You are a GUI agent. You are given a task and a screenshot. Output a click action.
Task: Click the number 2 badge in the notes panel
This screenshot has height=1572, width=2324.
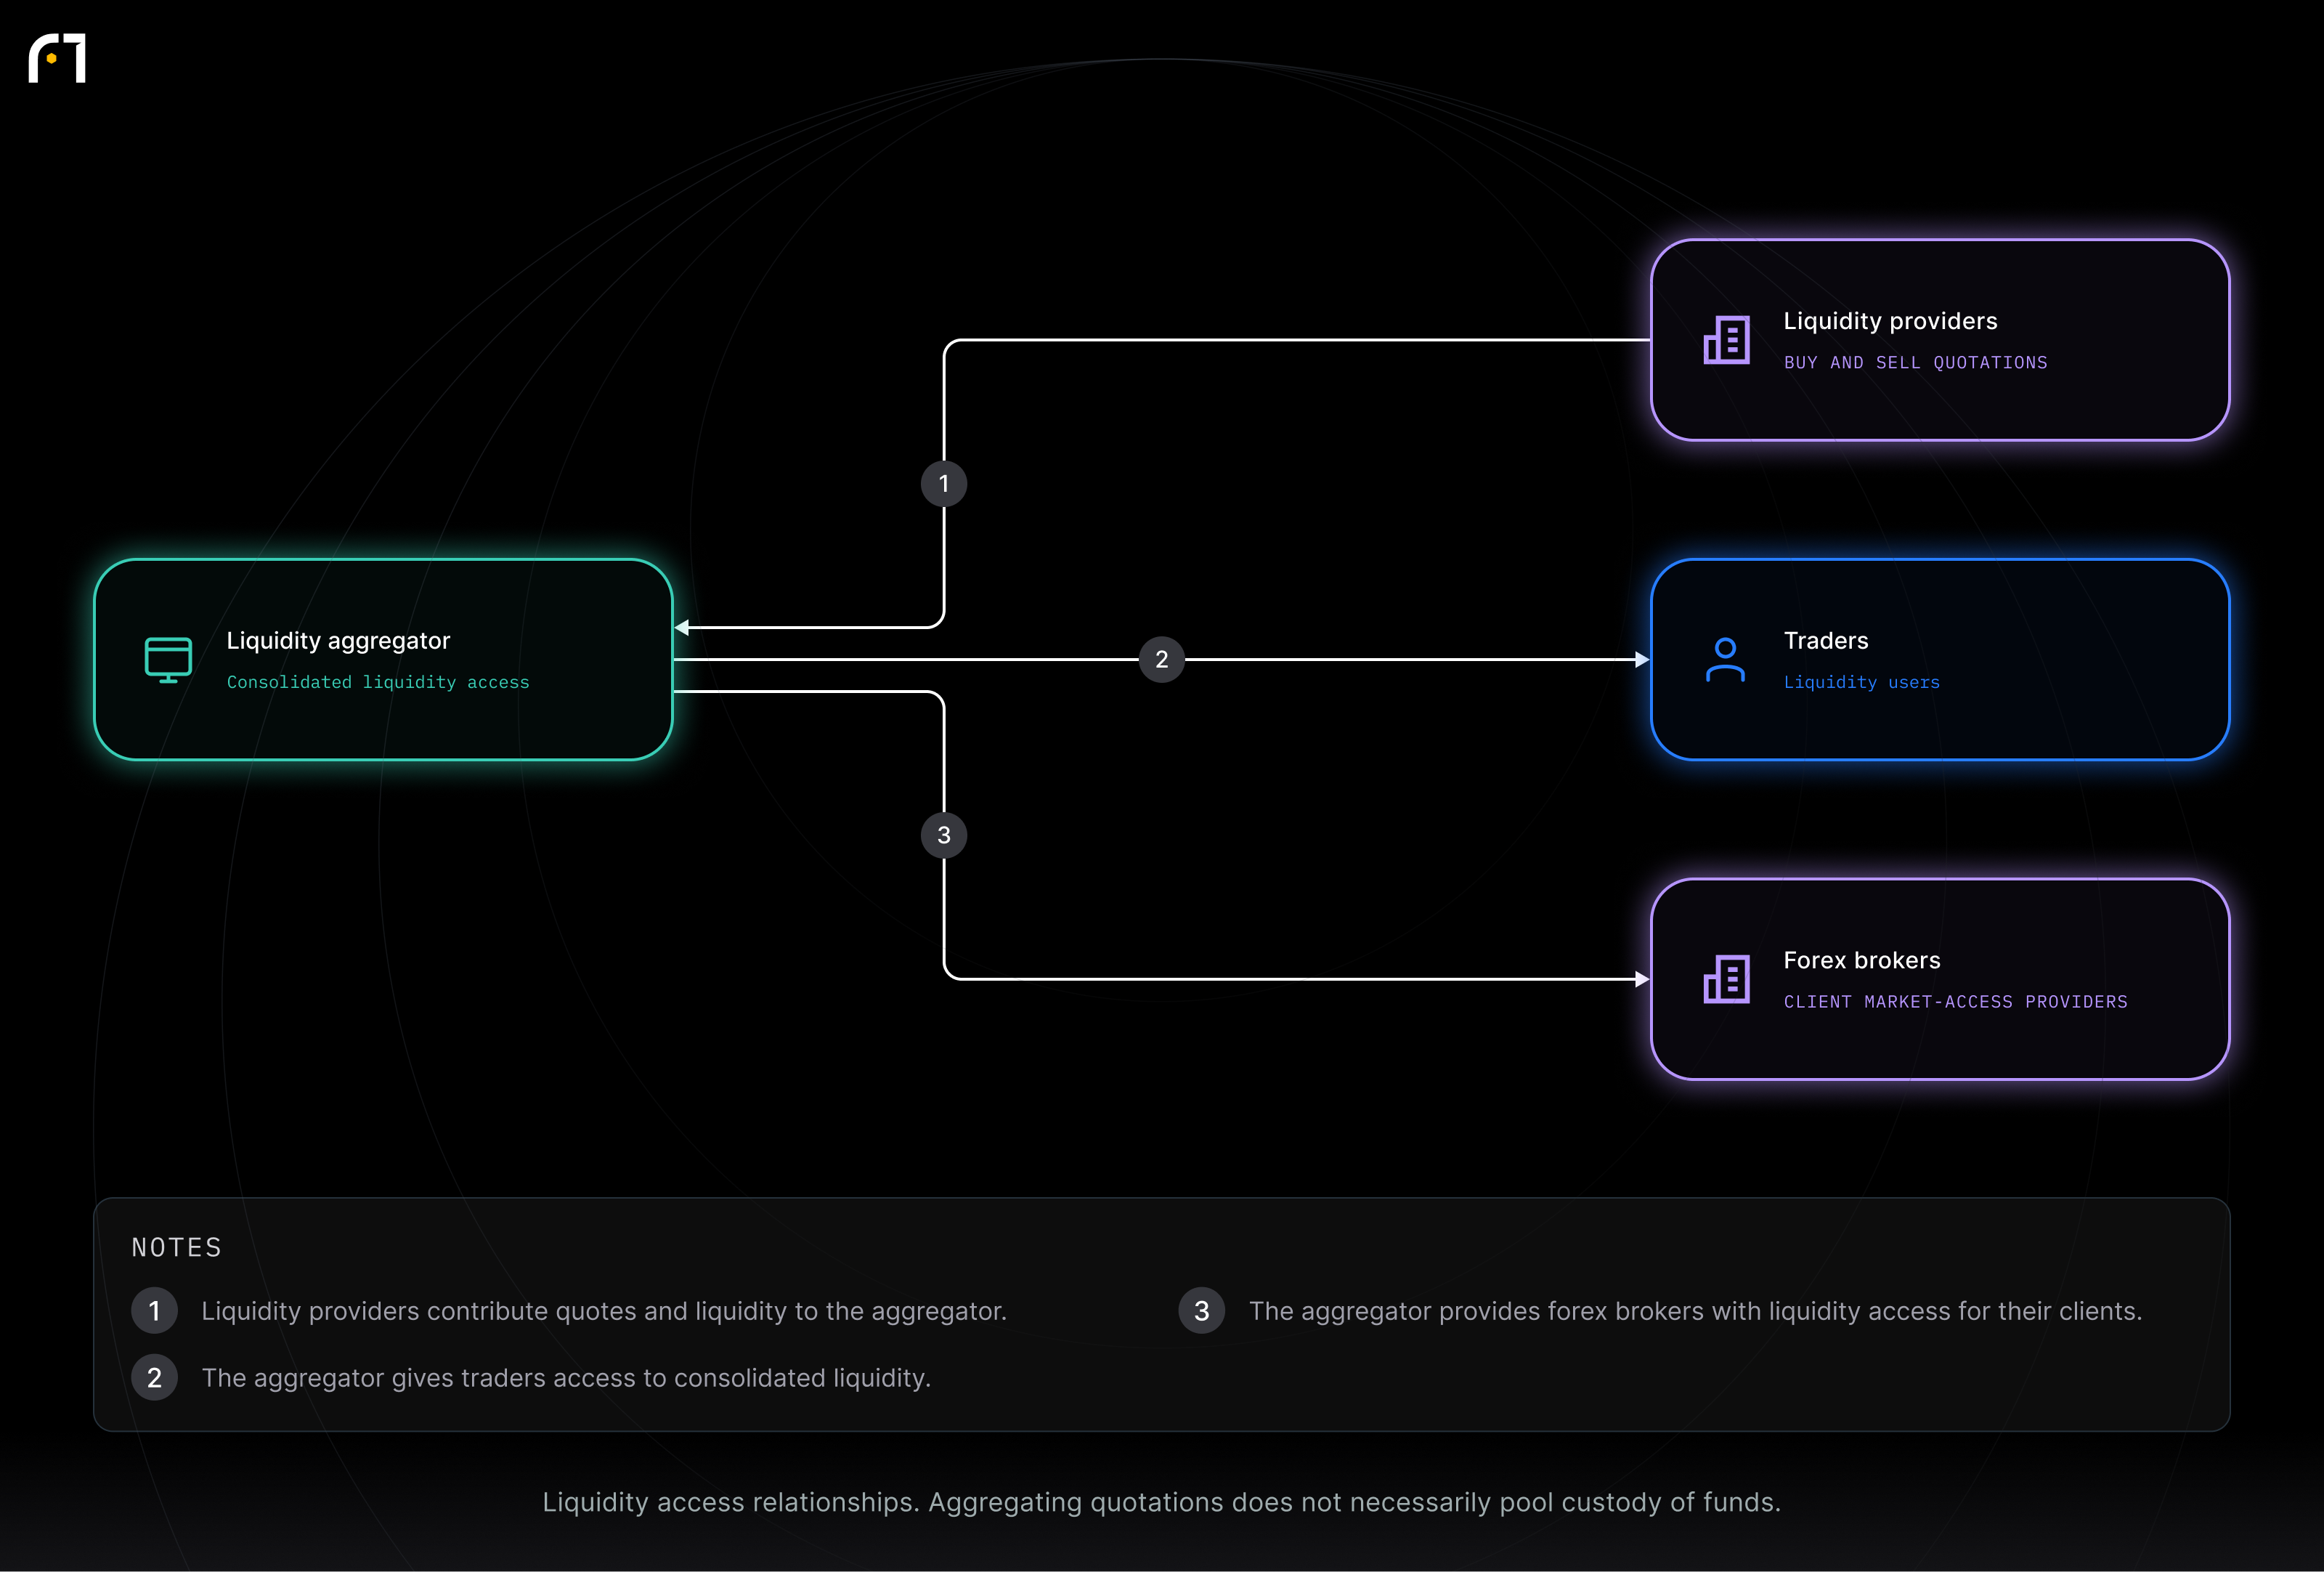[x=155, y=1378]
